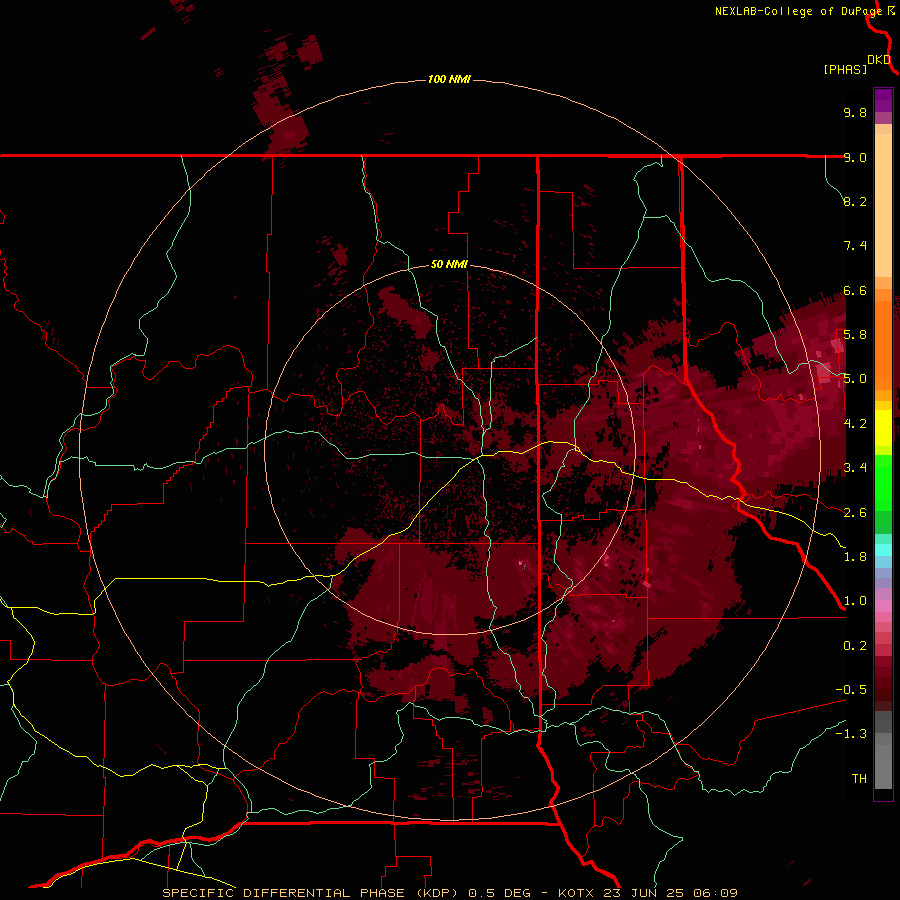Click "SPECIFIC DIFFERENTIAL PHASE" caption words
Image resolution: width=900 pixels, height=900 pixels.
(x=286, y=893)
